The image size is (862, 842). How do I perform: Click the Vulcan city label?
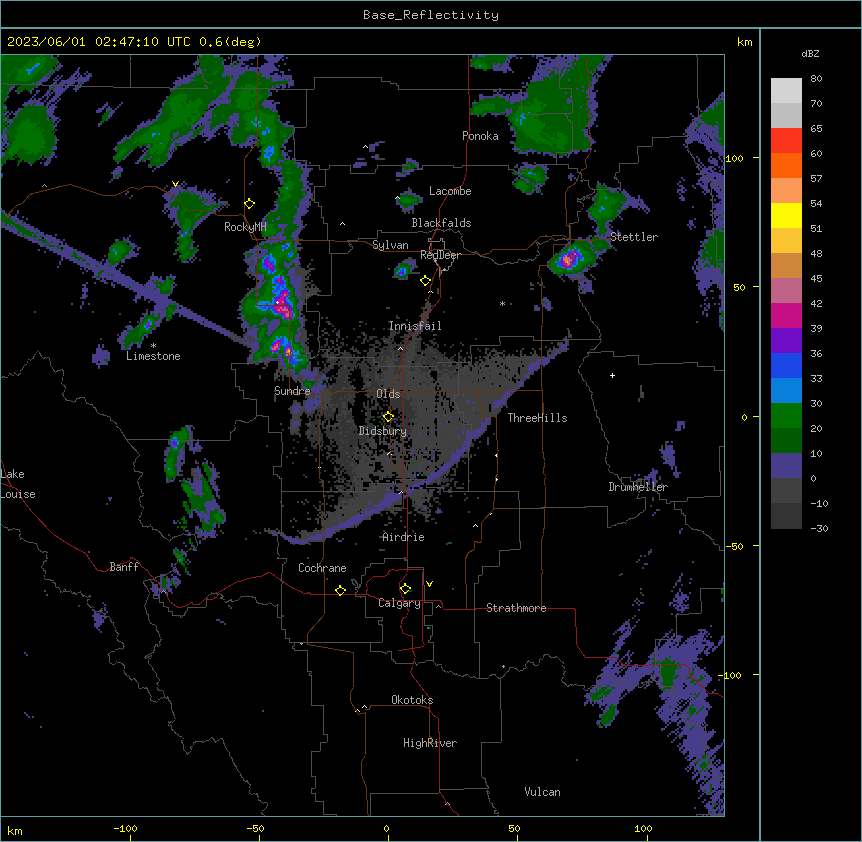[x=542, y=792]
